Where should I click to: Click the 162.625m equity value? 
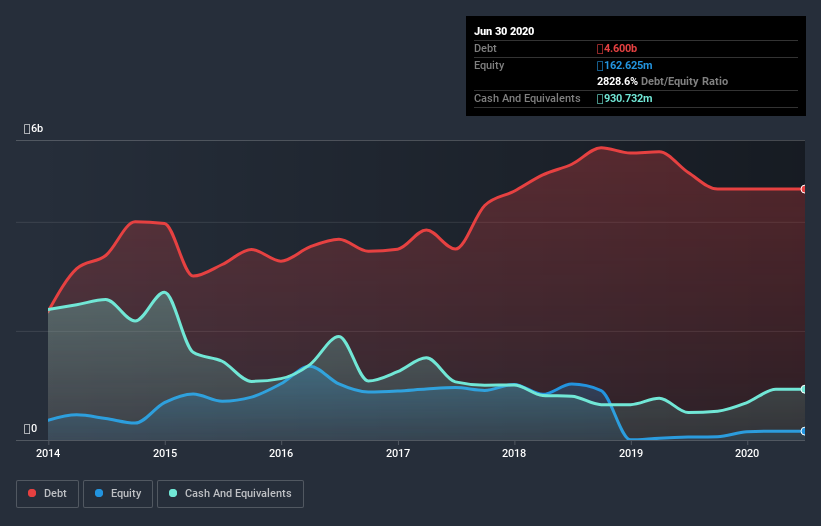point(625,65)
